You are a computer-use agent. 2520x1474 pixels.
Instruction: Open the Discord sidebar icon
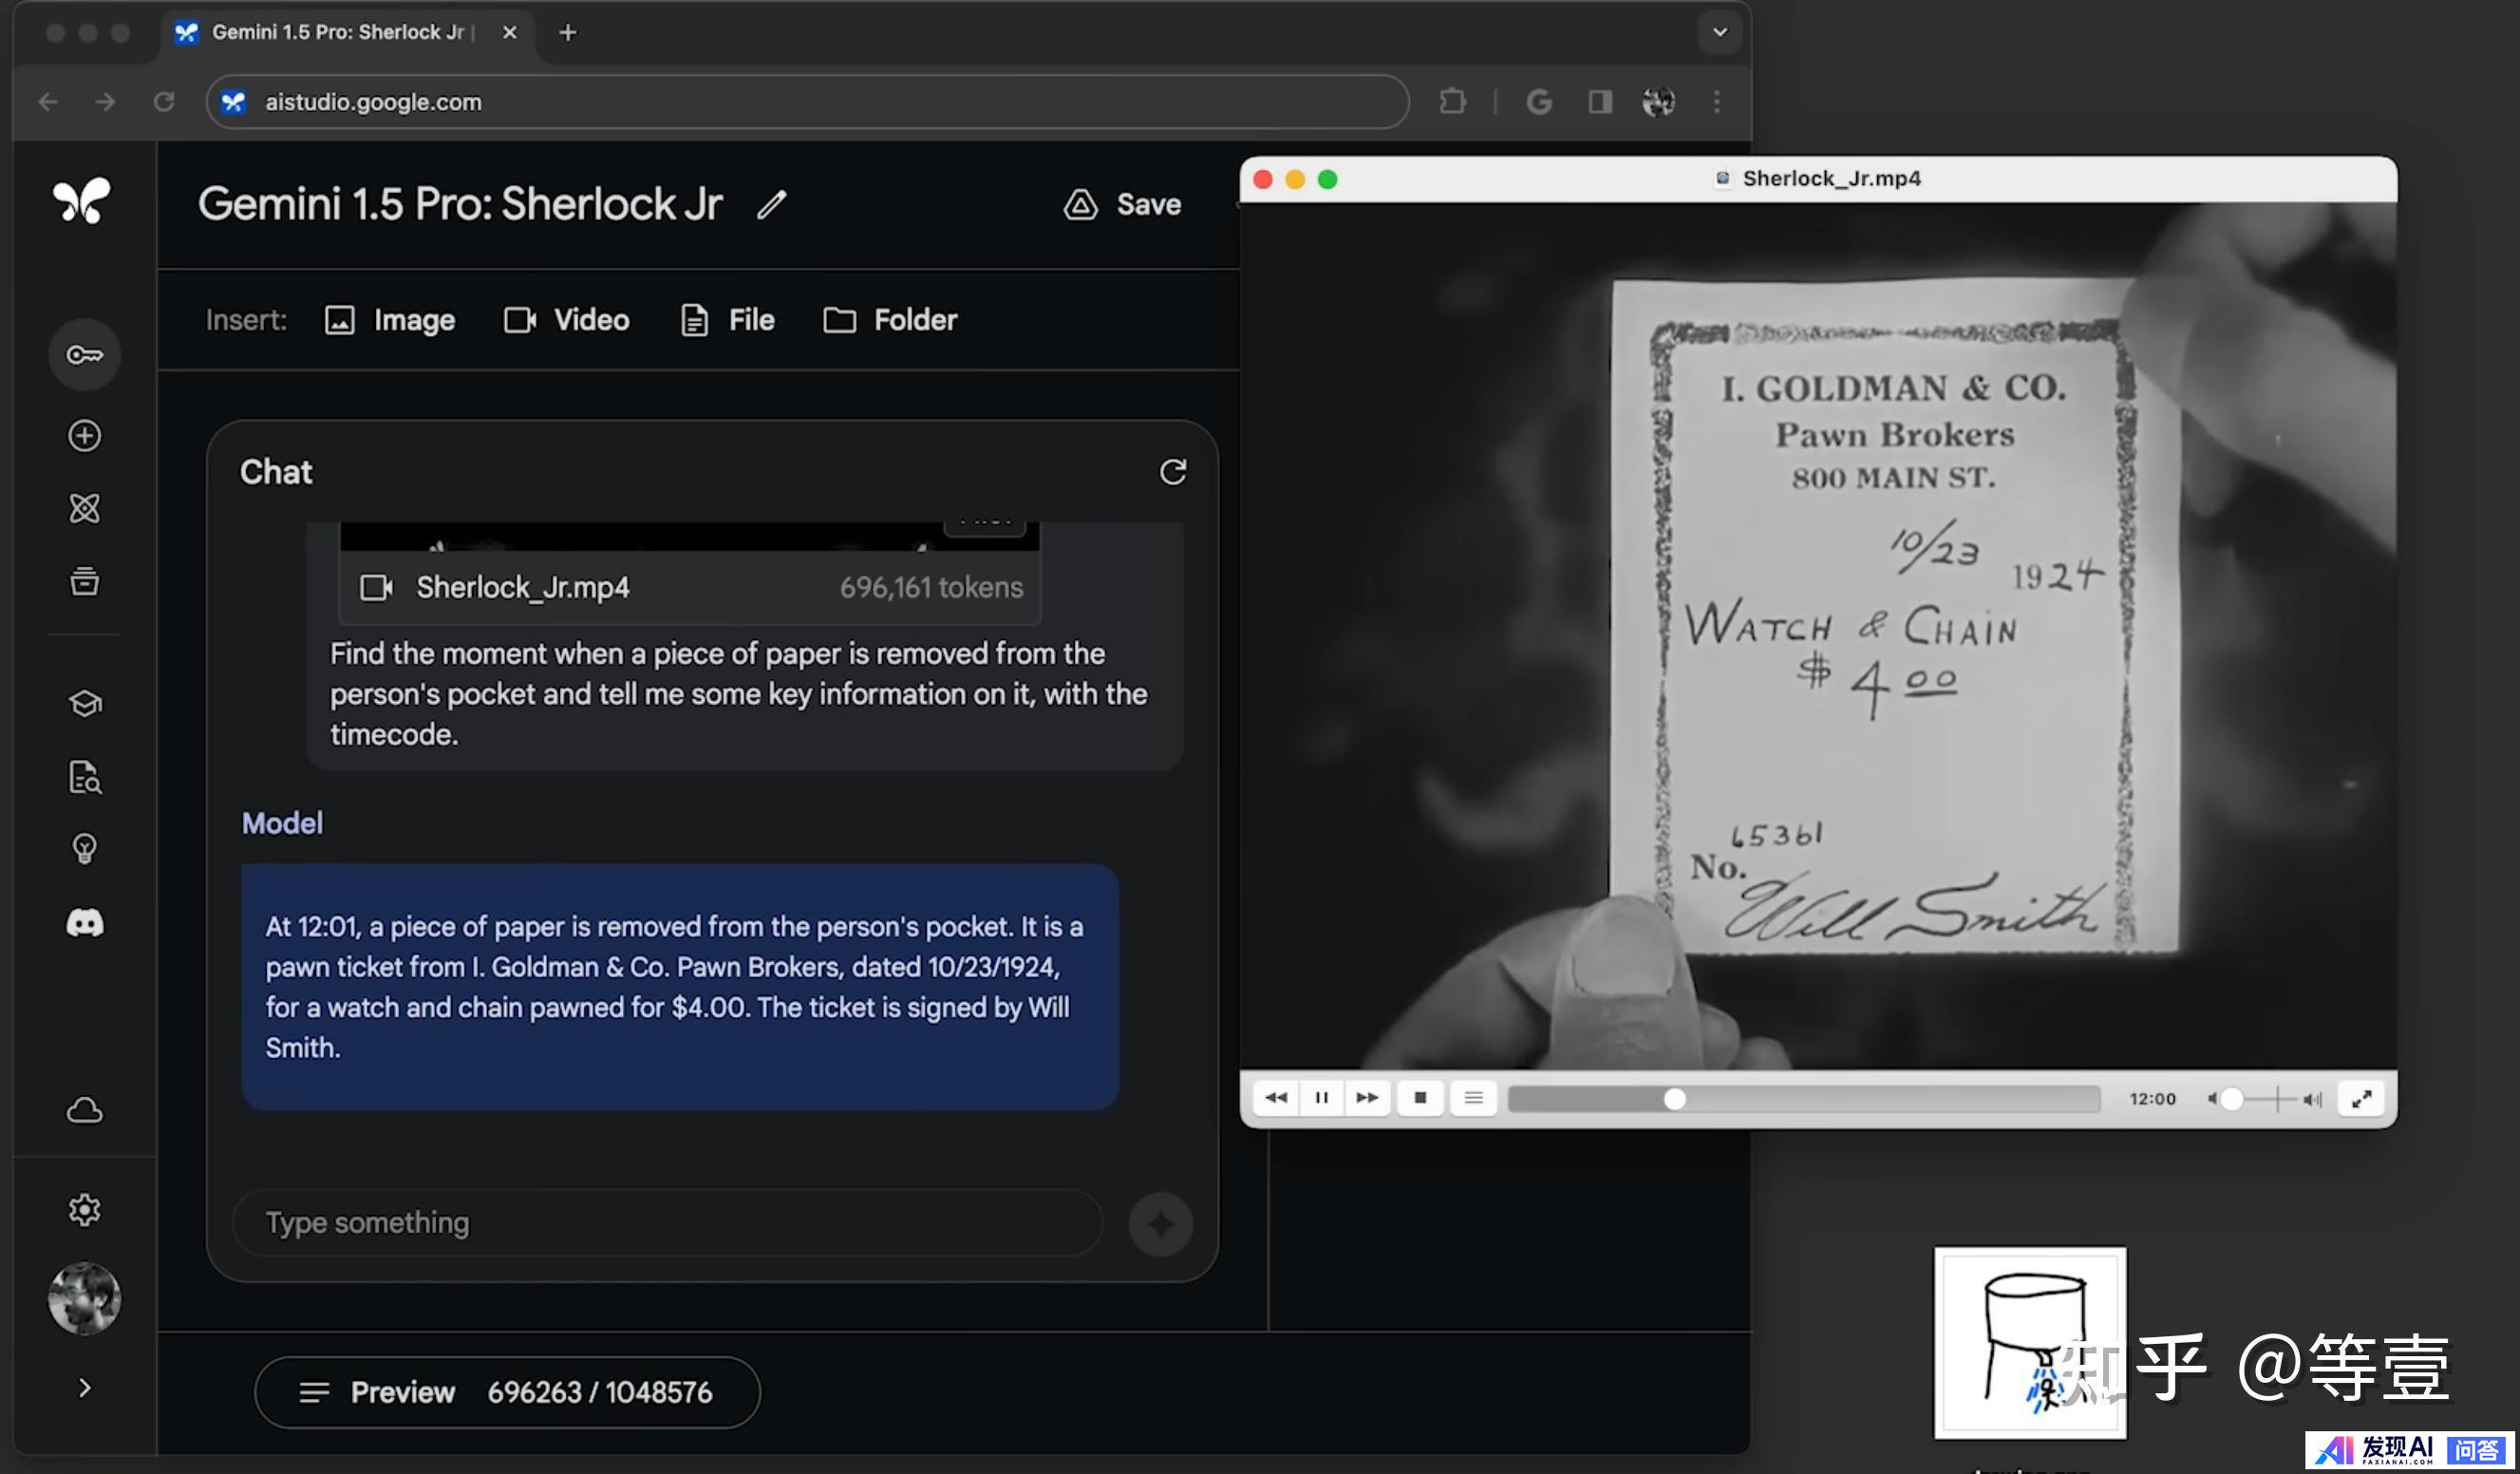point(84,922)
